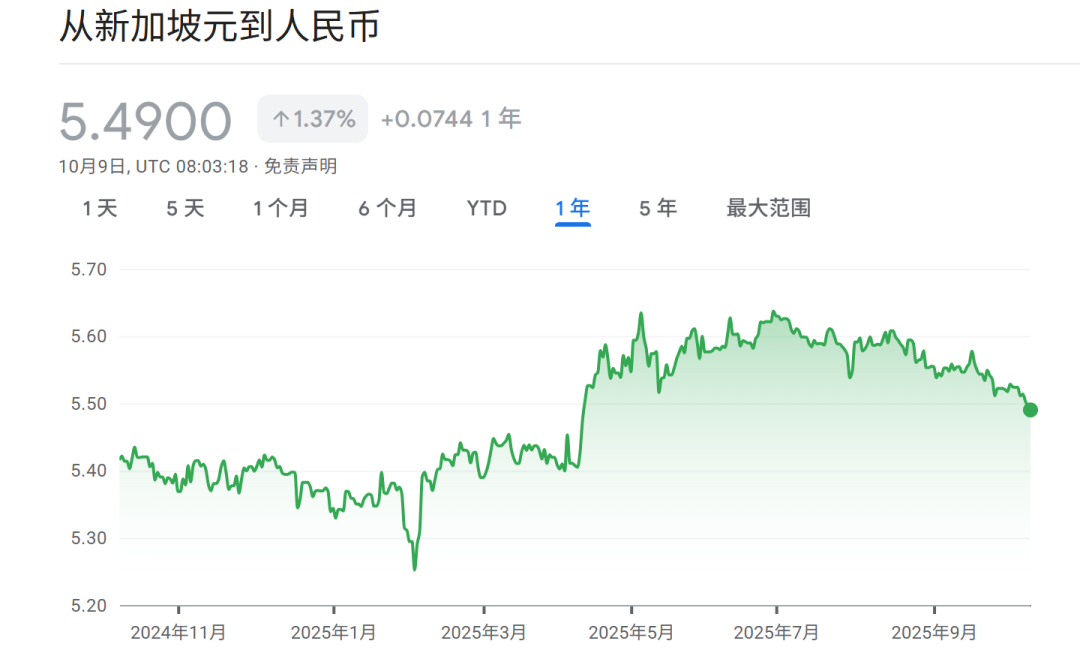Click the 2025年3月 axis label
1080x656 pixels.
[483, 632]
